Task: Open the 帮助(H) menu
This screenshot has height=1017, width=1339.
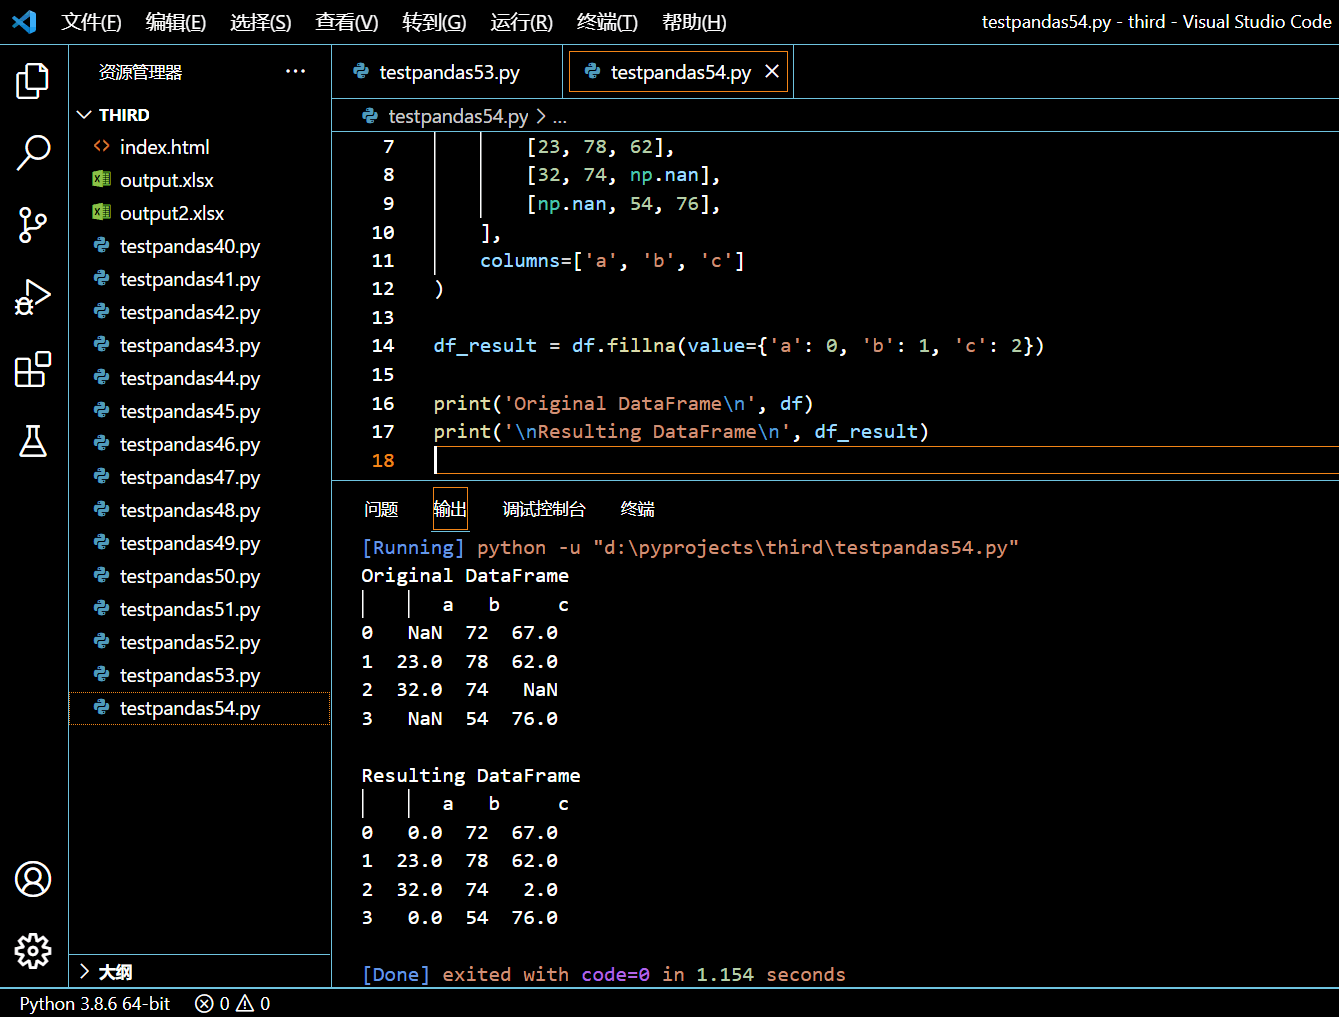Action: [694, 22]
